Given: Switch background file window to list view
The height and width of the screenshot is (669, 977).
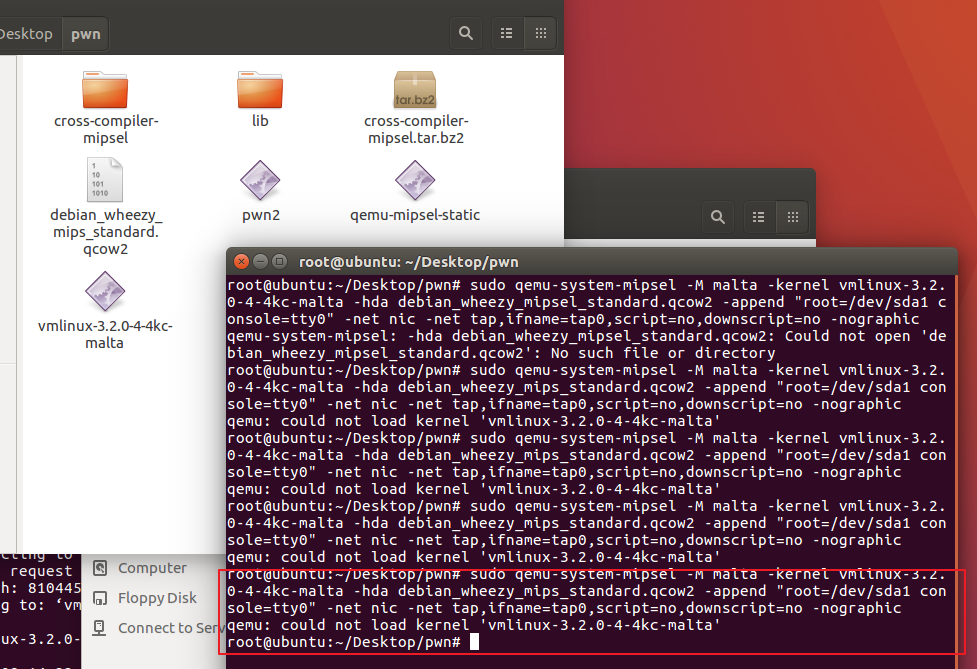Looking at the screenshot, I should coord(758,217).
